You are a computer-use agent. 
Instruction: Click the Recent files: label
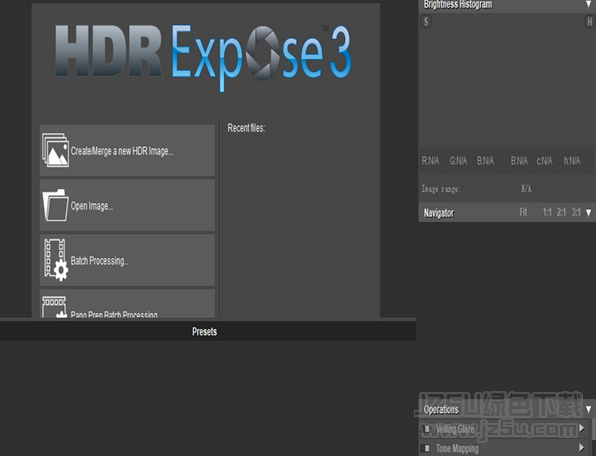point(246,128)
